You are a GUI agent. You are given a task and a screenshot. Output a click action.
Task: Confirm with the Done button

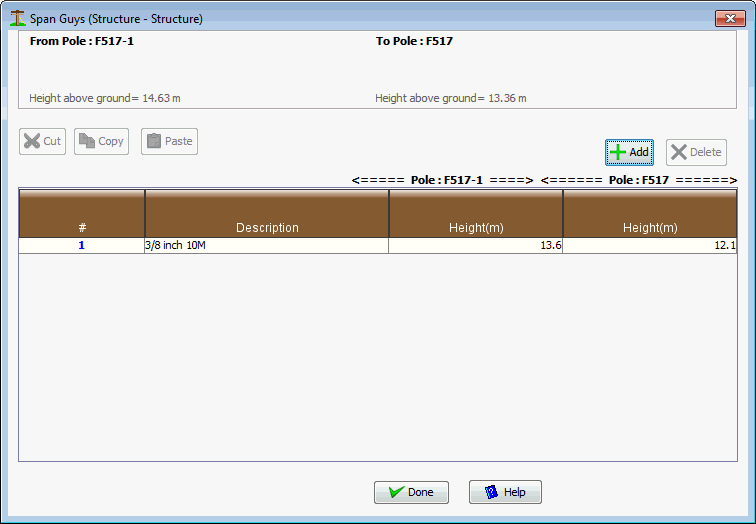[x=411, y=492]
